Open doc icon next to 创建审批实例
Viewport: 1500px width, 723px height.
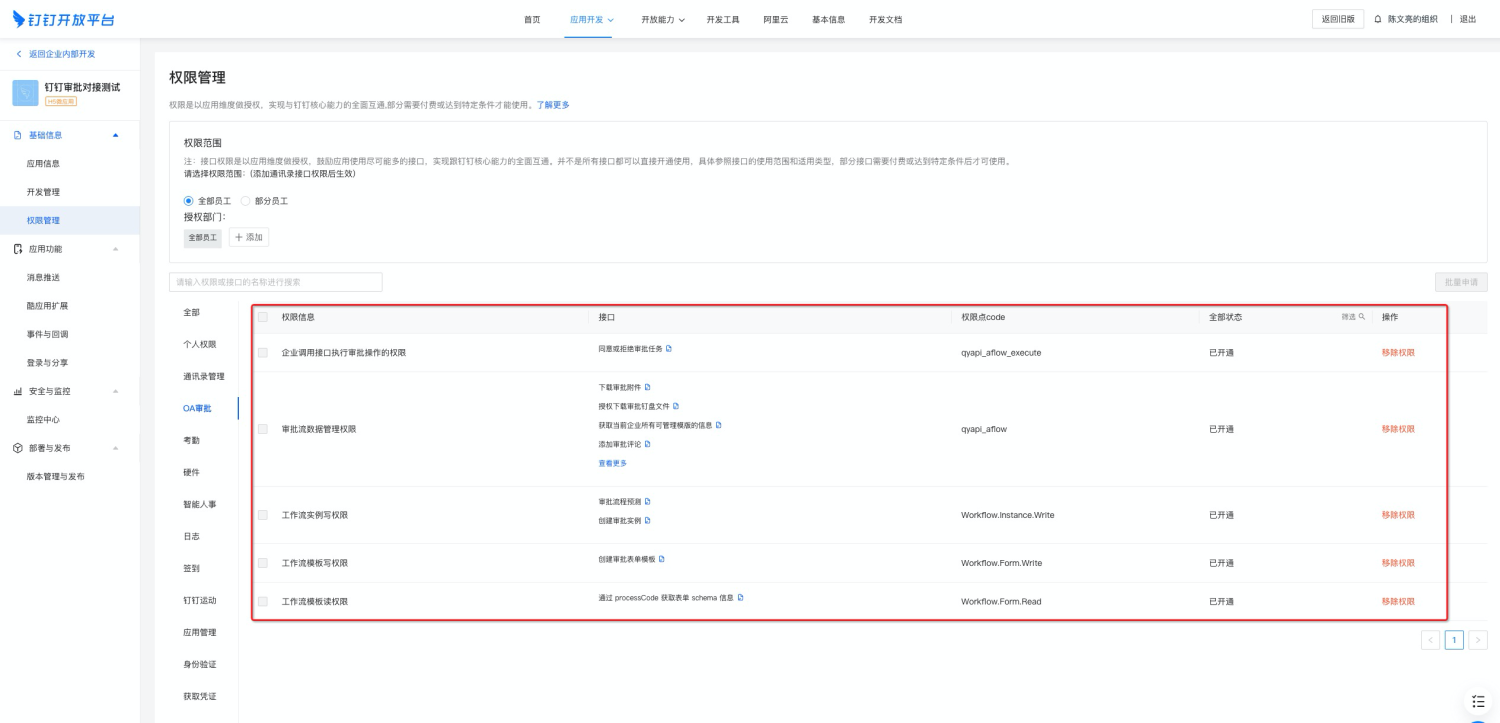pos(648,520)
